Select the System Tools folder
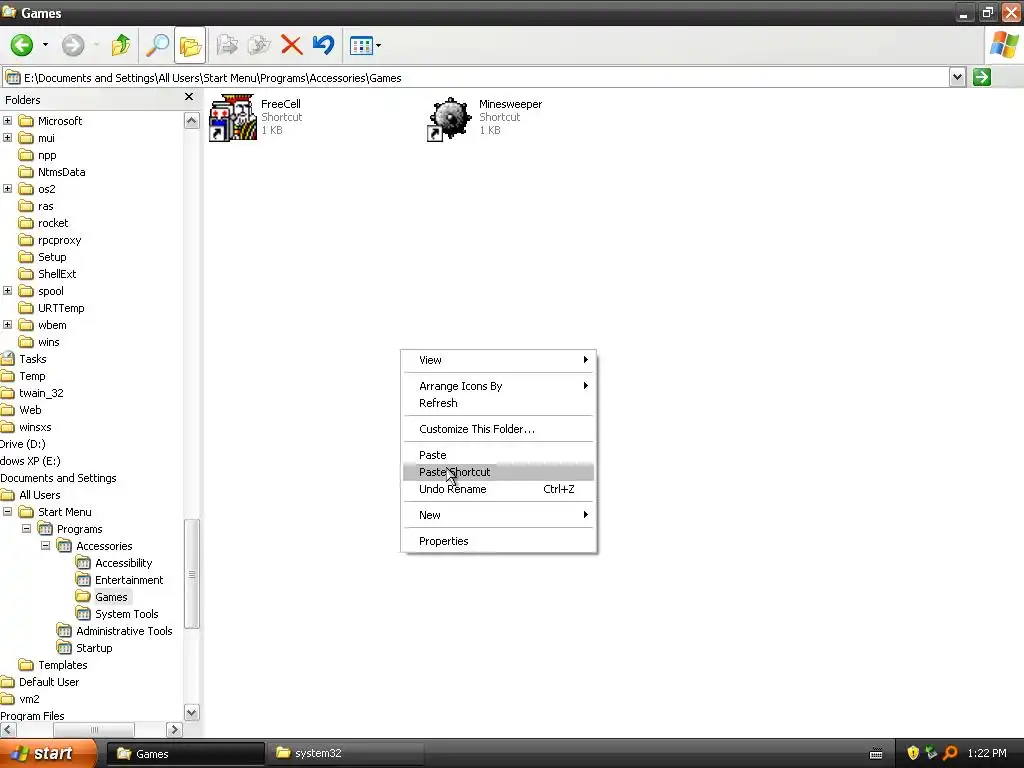 127,613
